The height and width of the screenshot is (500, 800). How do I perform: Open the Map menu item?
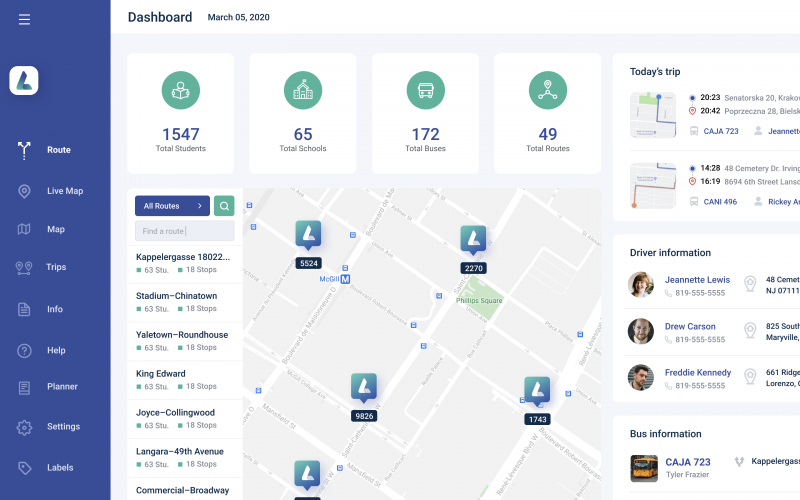pyautogui.click(x=56, y=229)
